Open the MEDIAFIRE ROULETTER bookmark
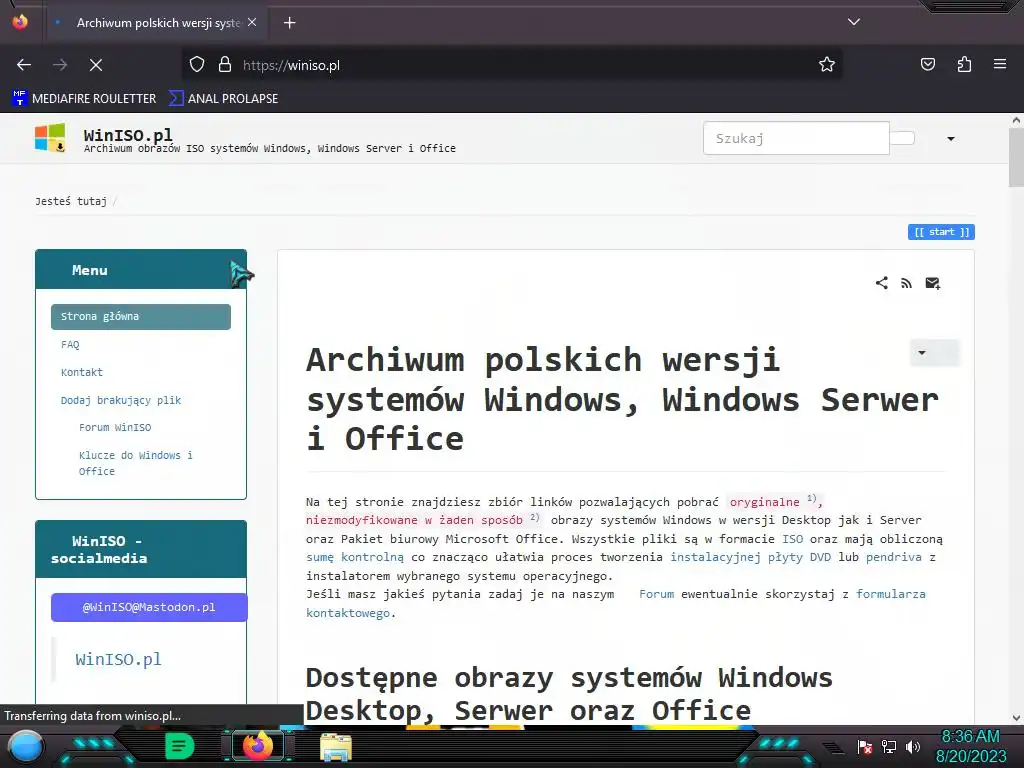The image size is (1024, 768). click(x=84, y=99)
